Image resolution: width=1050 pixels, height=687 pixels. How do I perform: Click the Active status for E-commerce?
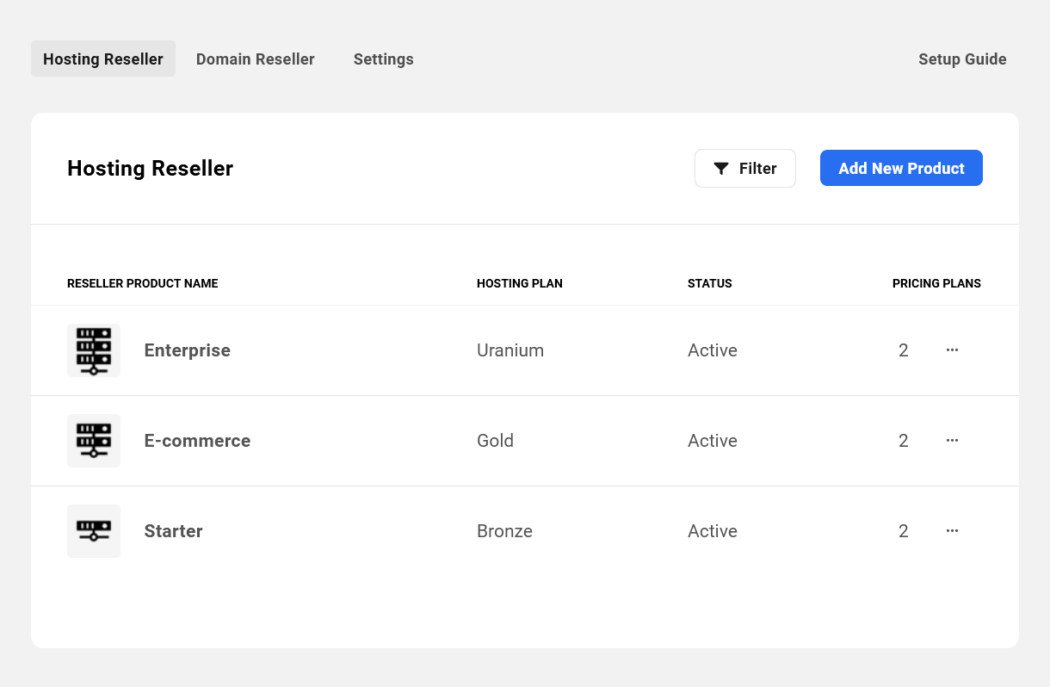[x=712, y=440]
